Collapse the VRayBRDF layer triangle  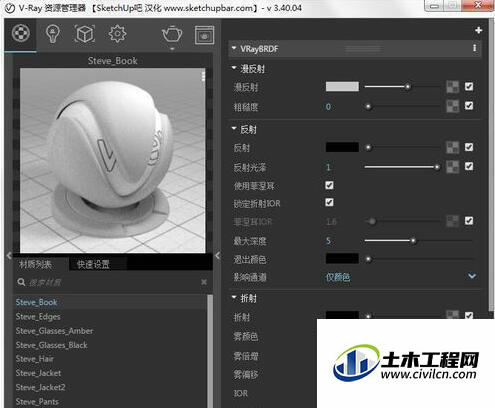(234, 48)
